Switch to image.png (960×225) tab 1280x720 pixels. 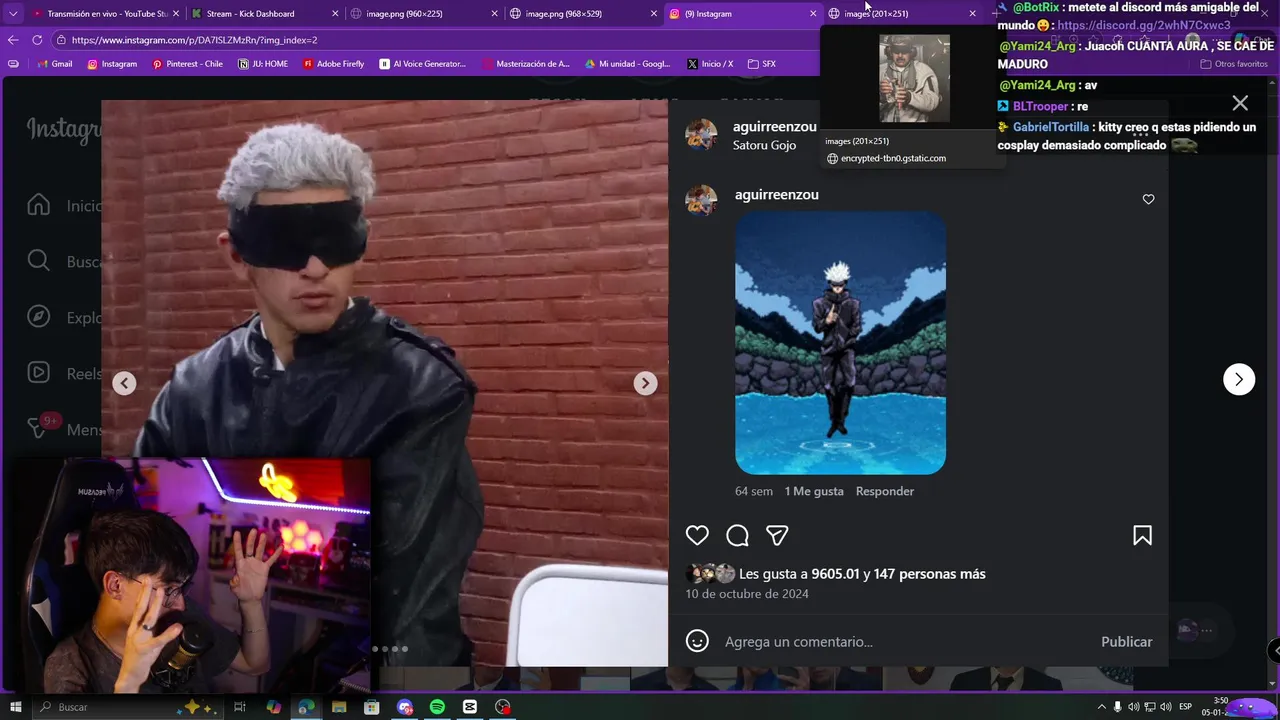(422, 14)
